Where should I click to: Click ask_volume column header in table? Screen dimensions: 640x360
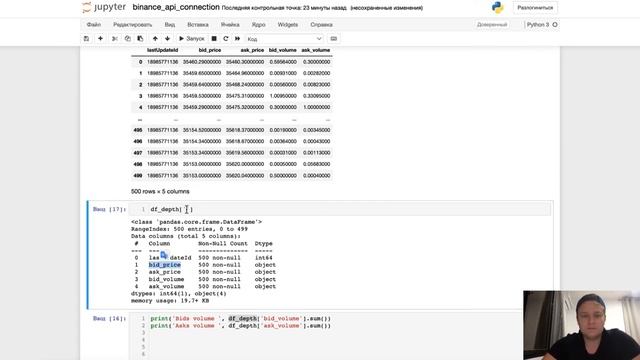316,50
